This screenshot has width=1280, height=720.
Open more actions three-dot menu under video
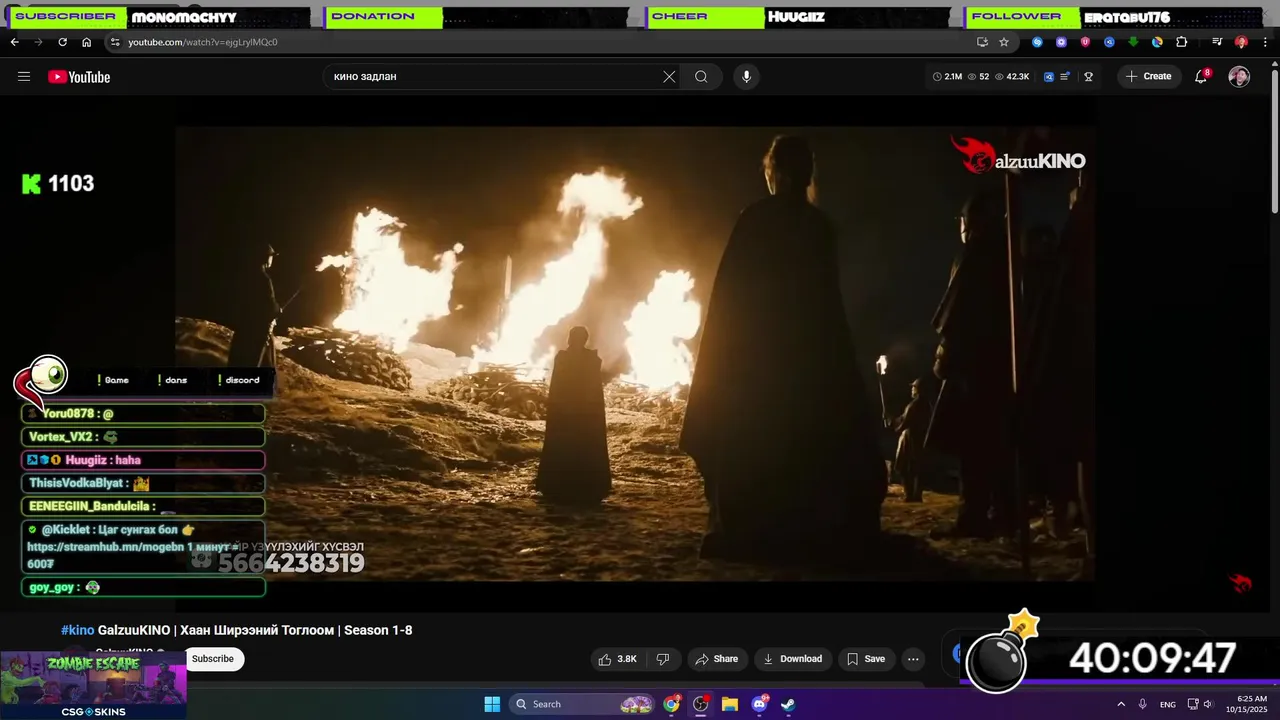(x=913, y=659)
